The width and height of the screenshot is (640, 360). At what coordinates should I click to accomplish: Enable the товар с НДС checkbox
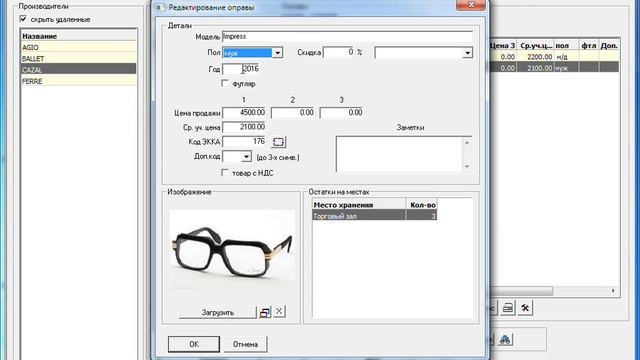tap(225, 173)
